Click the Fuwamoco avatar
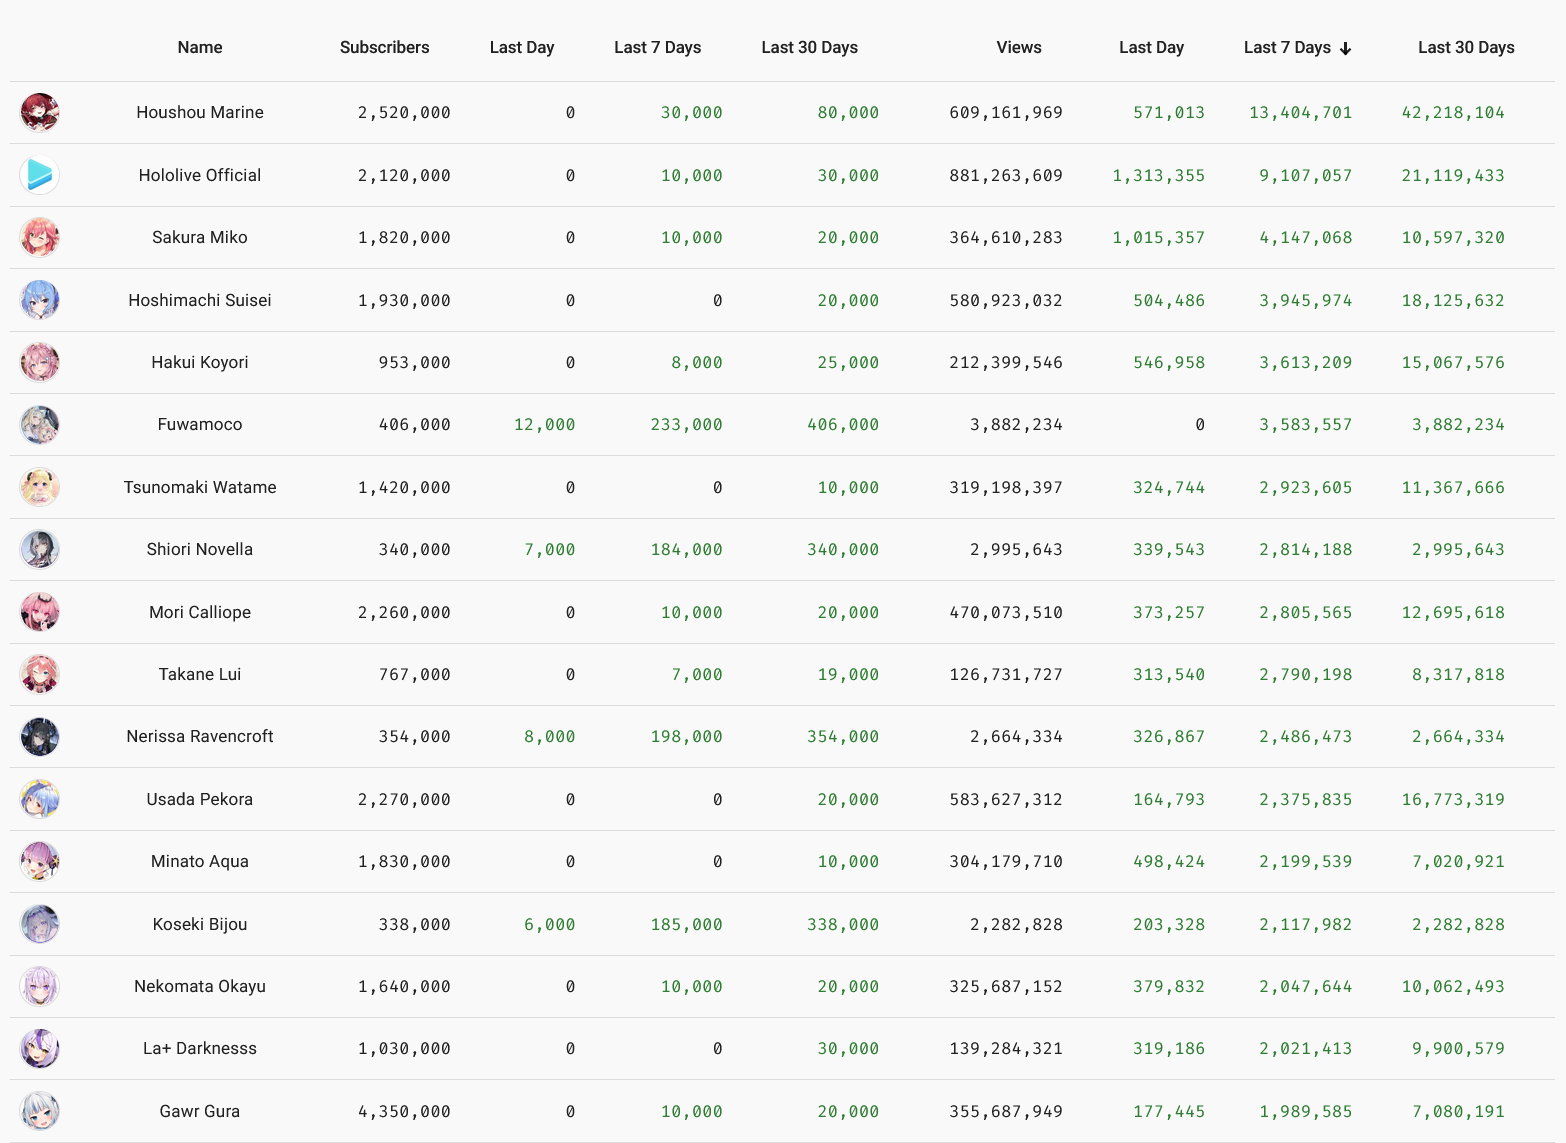Image resolution: width=1566 pixels, height=1143 pixels. coord(40,424)
